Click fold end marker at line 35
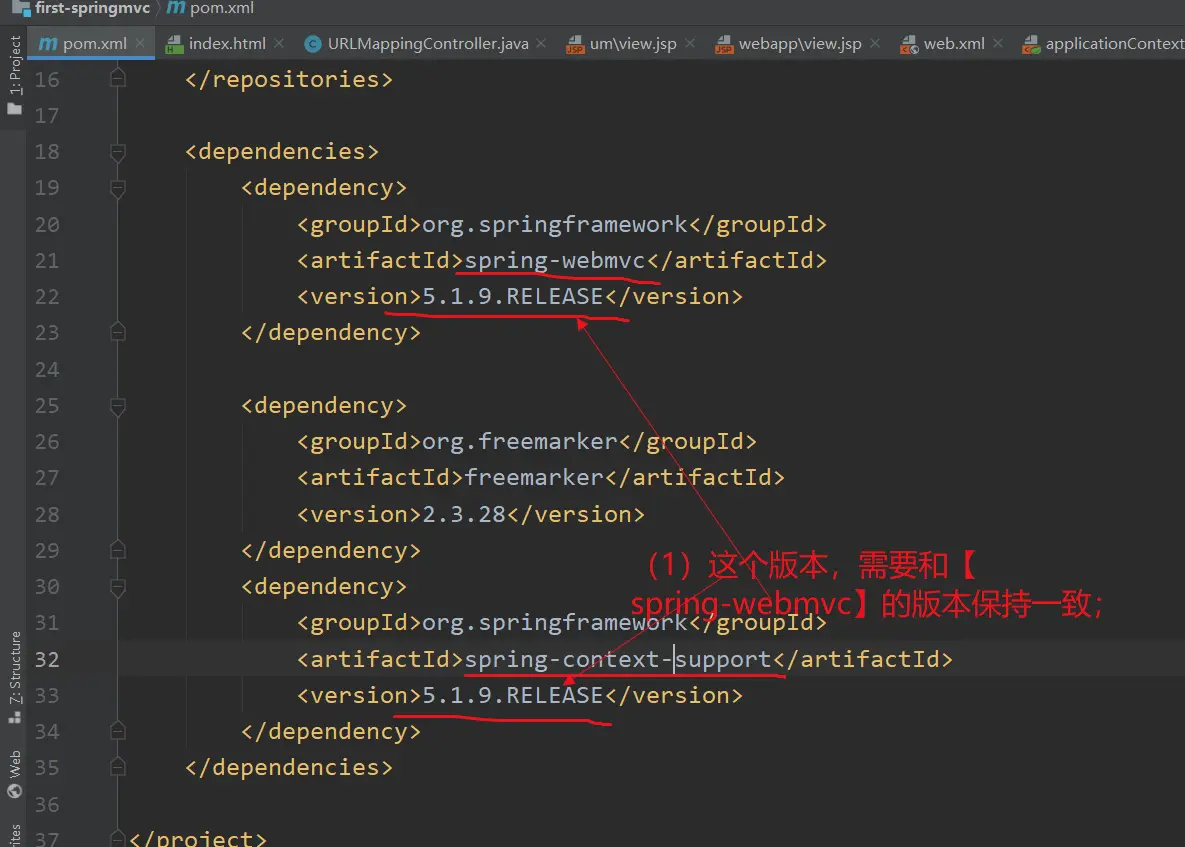This screenshot has height=847, width=1185. 118,767
